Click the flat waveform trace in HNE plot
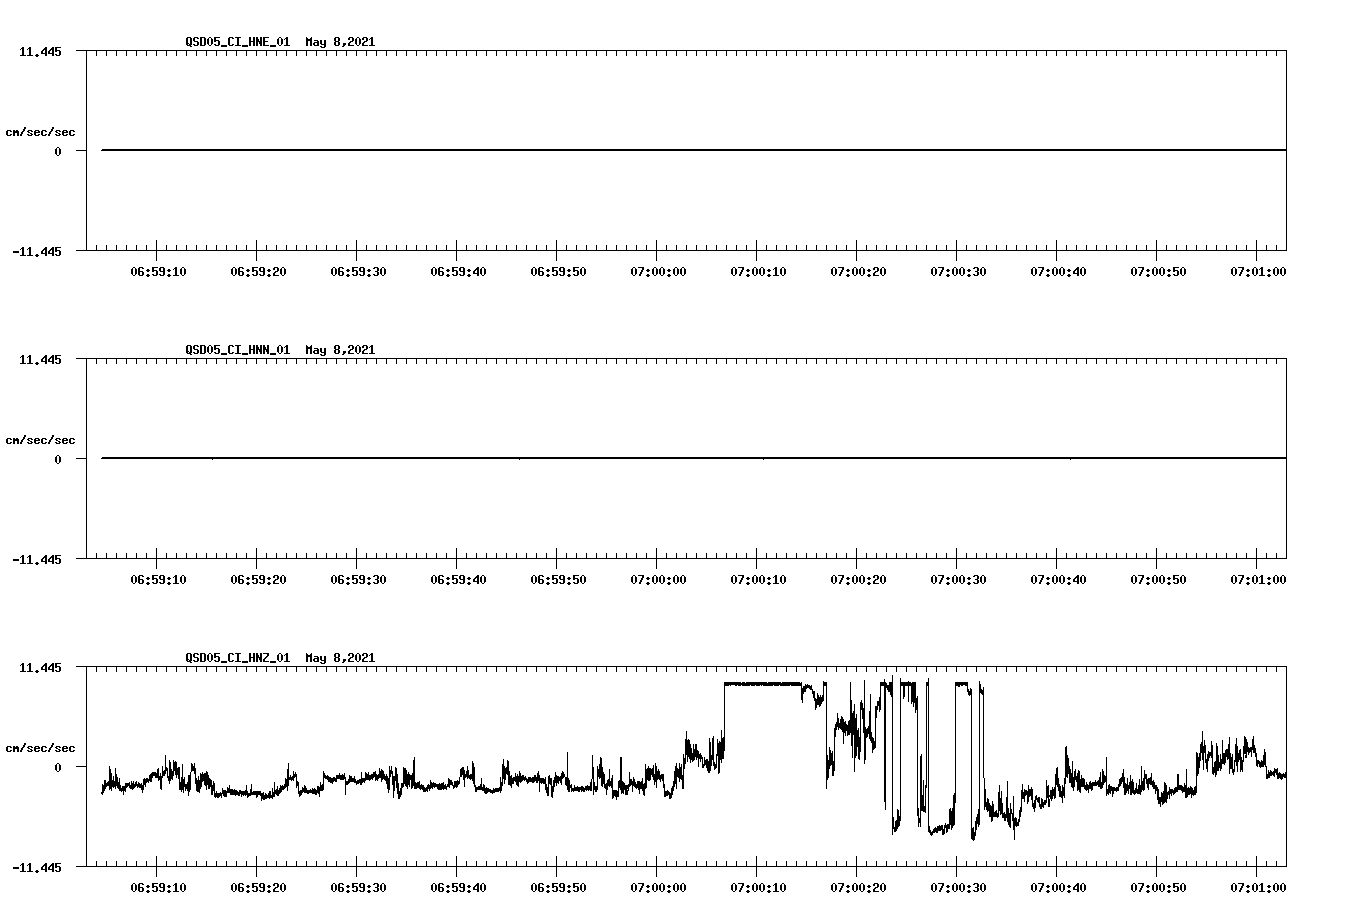Screen dimensions: 1358x924 [600, 148]
